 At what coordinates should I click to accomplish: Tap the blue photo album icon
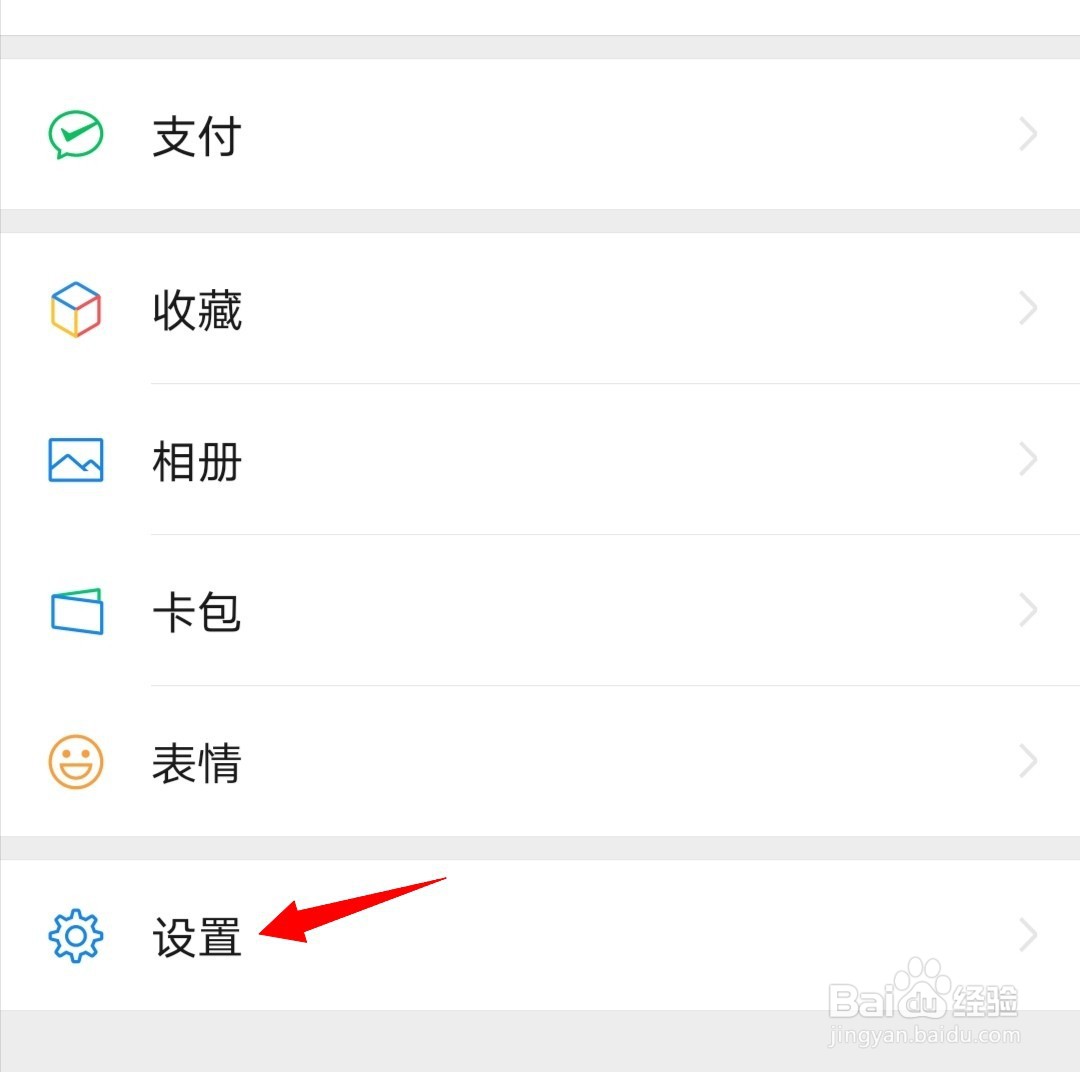point(76,460)
